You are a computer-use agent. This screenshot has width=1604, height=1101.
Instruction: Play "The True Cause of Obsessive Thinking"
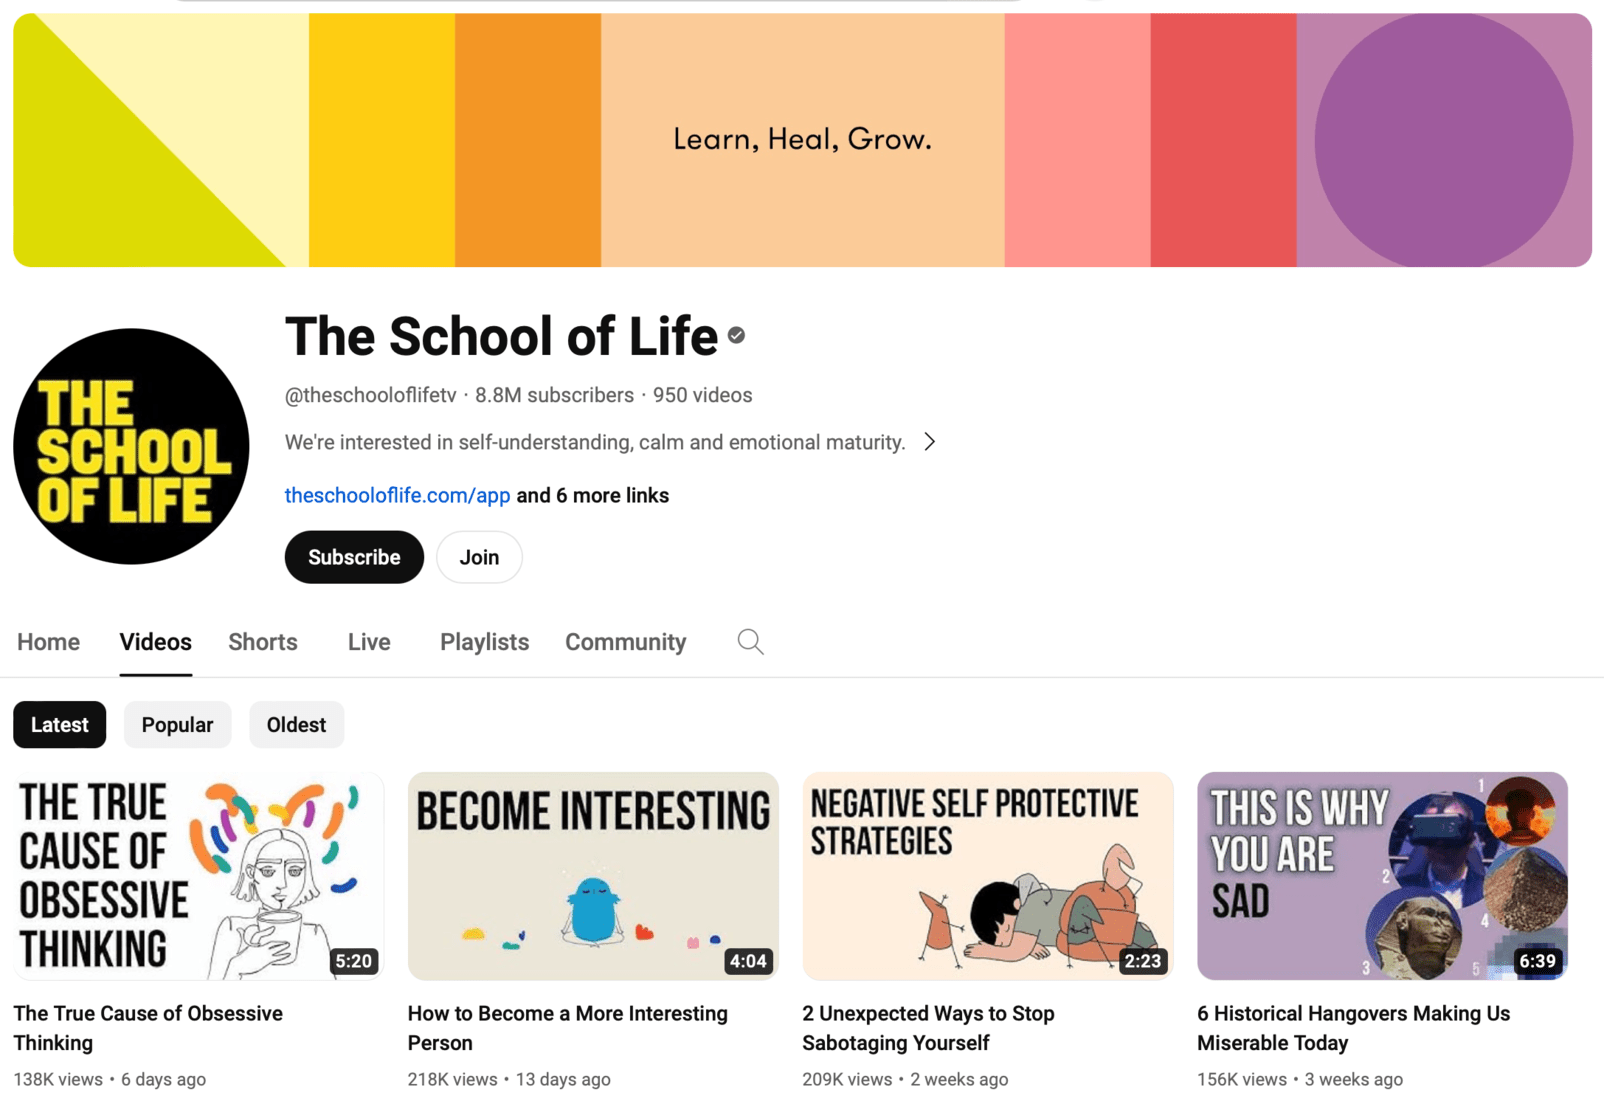(197, 875)
